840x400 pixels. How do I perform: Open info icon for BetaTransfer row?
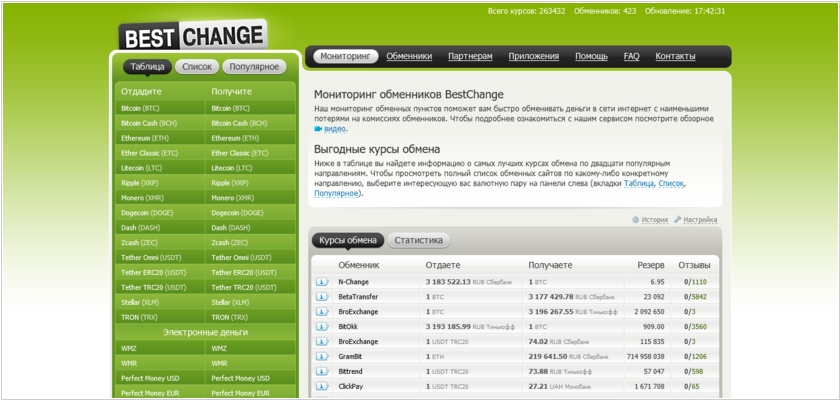(x=321, y=297)
